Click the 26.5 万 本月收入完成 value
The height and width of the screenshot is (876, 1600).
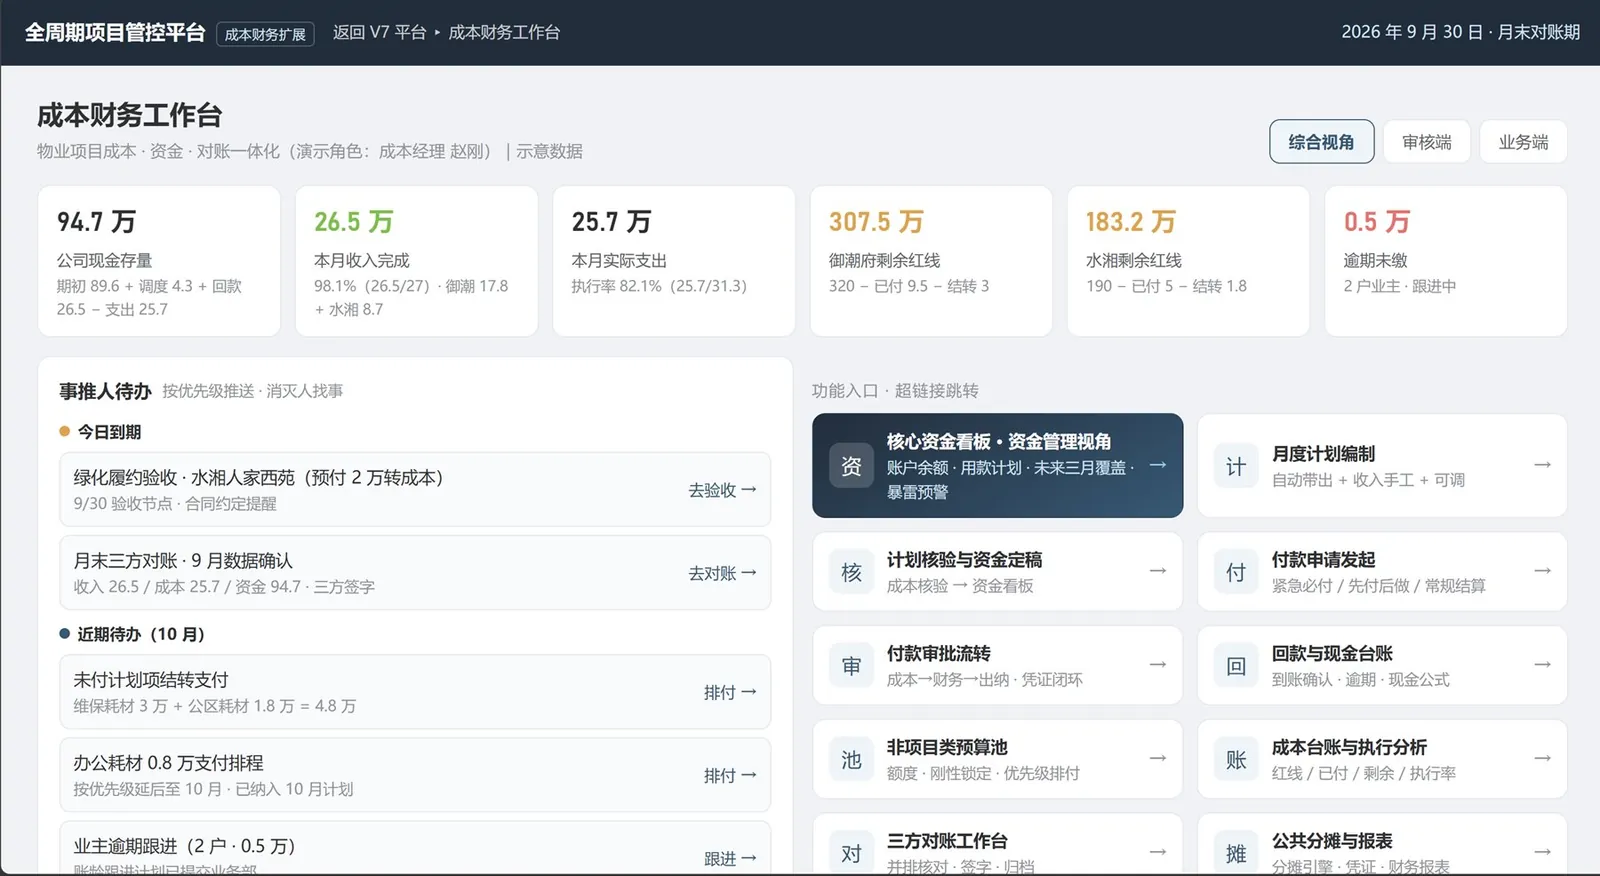click(x=354, y=221)
